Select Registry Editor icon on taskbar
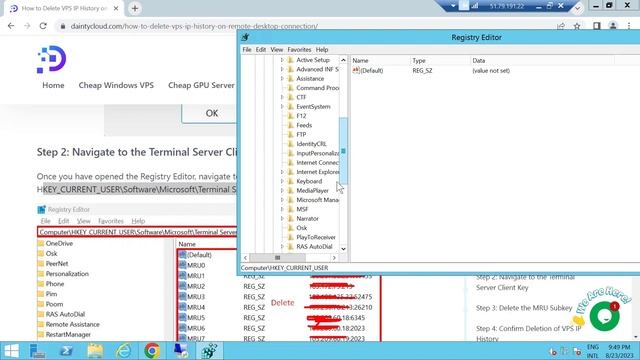The height and width of the screenshot is (360, 640). coord(209,351)
